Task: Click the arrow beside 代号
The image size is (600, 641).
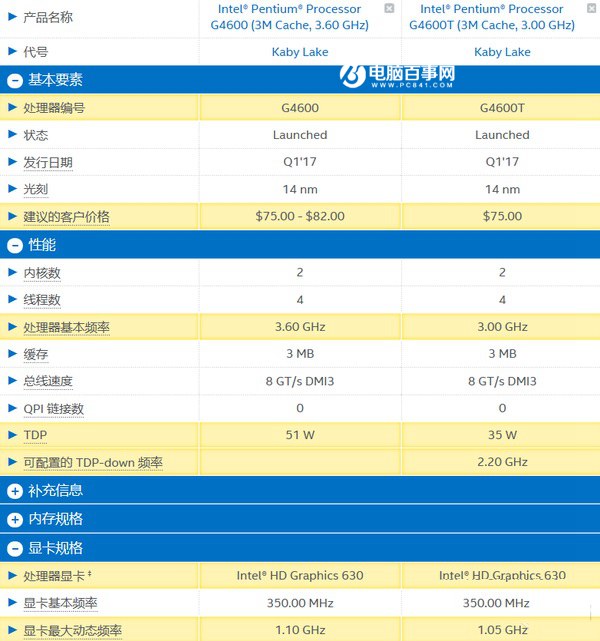Action: (12, 52)
